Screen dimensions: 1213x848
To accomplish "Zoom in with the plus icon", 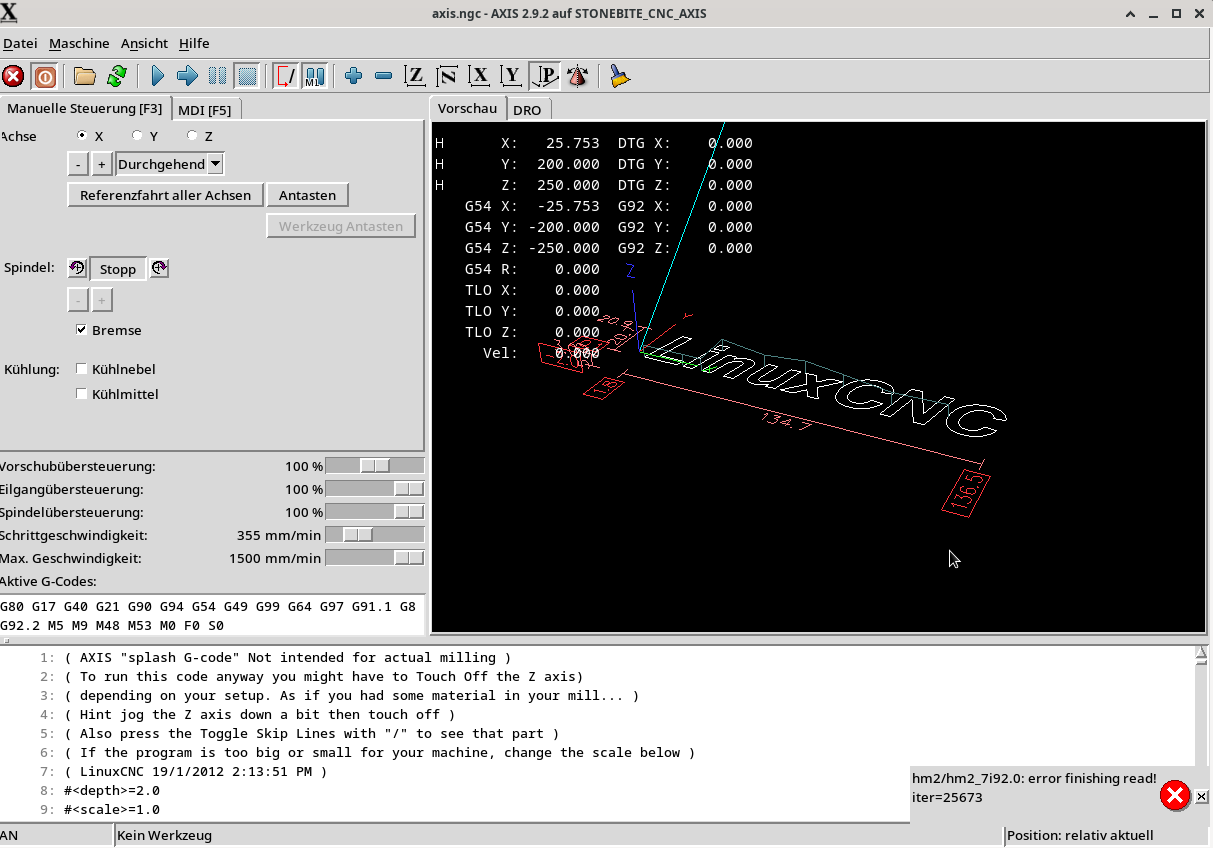I will pyautogui.click(x=353, y=76).
